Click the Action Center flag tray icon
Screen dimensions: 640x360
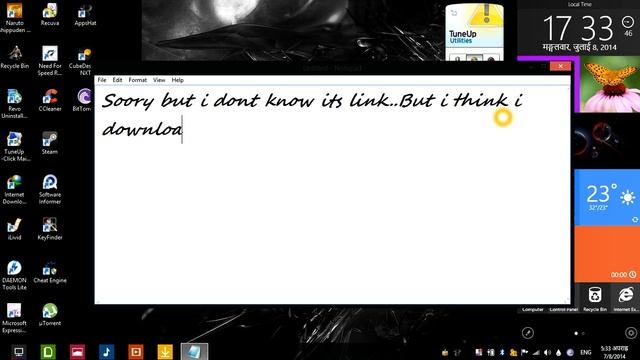(x=524, y=352)
